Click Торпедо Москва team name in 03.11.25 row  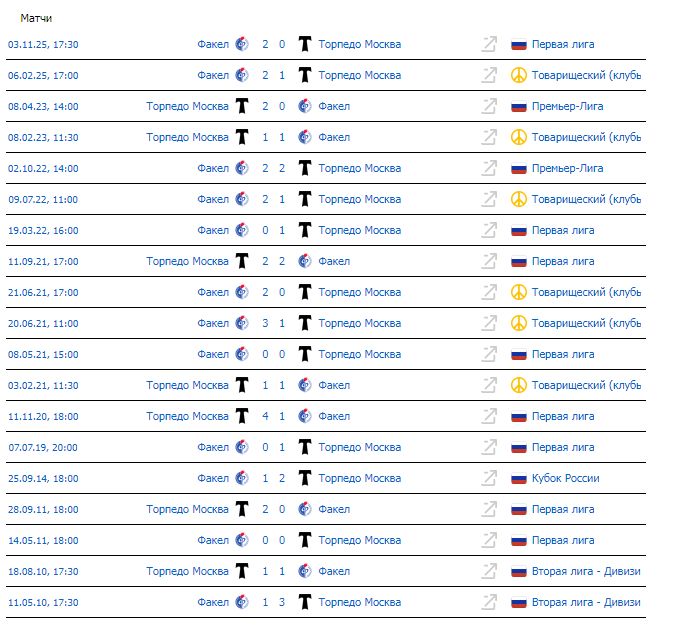359,44
